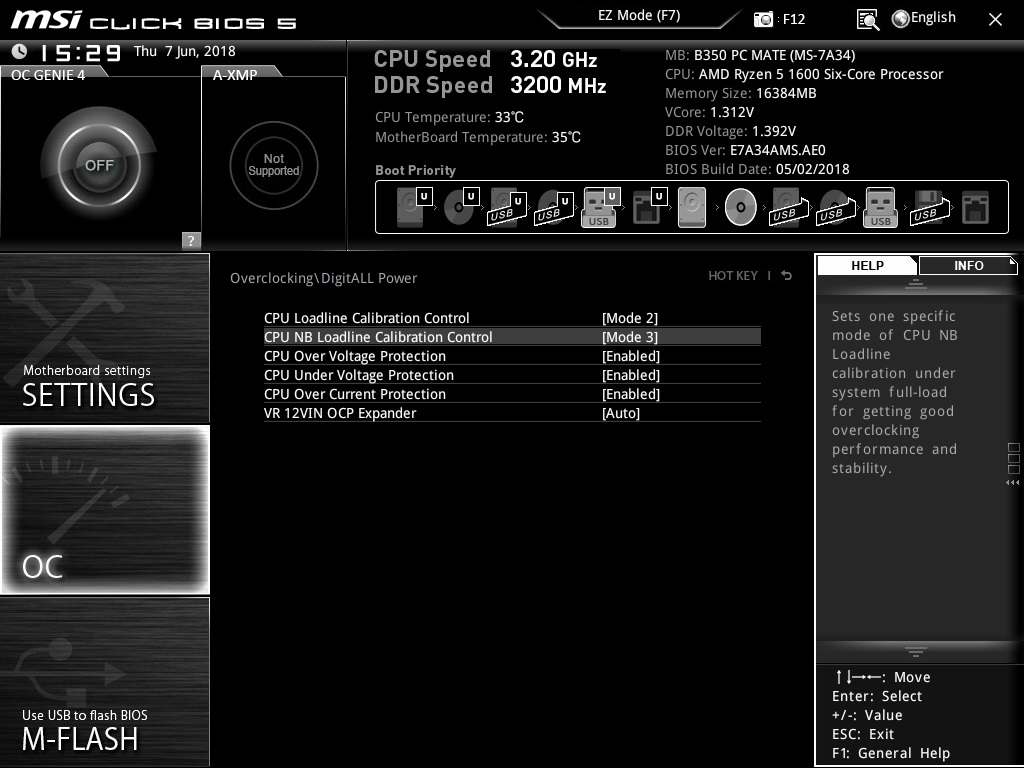Toggle the OC GENIE 4 OFF knob

tap(99, 165)
